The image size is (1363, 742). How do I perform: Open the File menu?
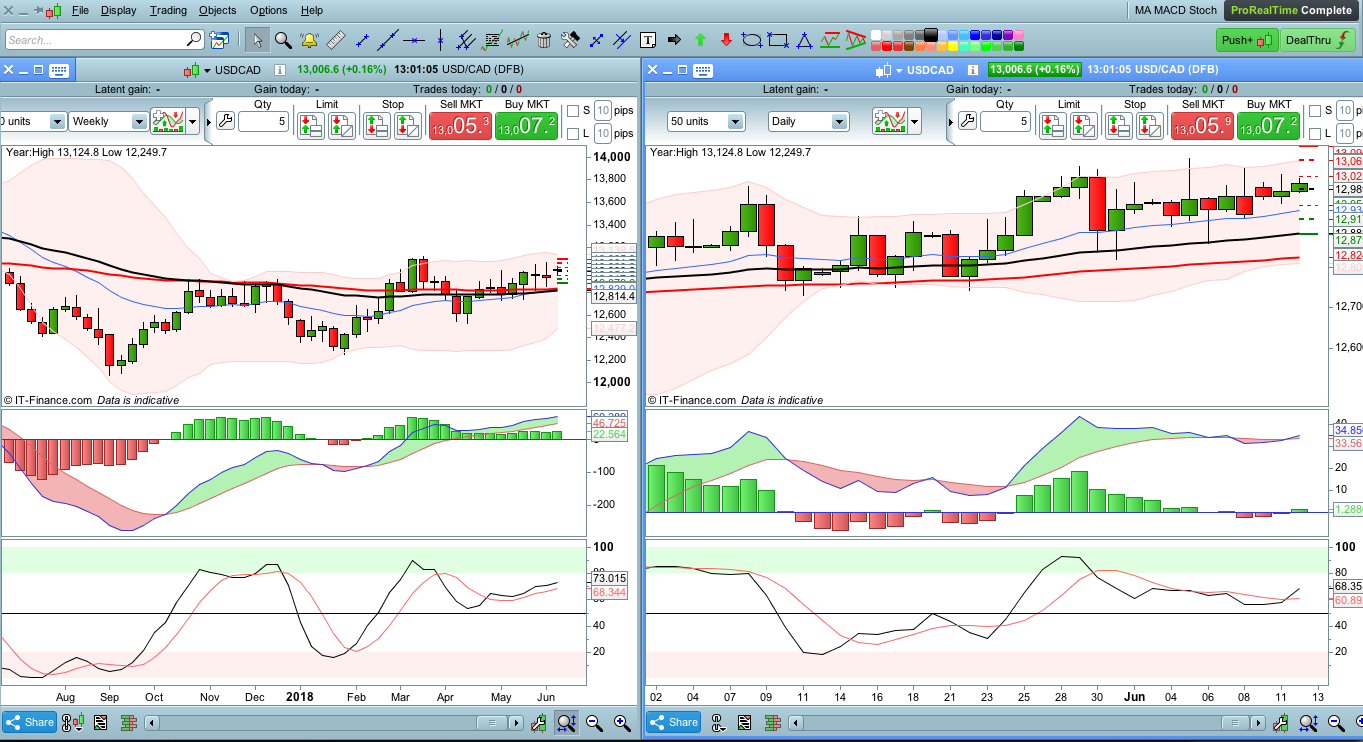coord(81,10)
